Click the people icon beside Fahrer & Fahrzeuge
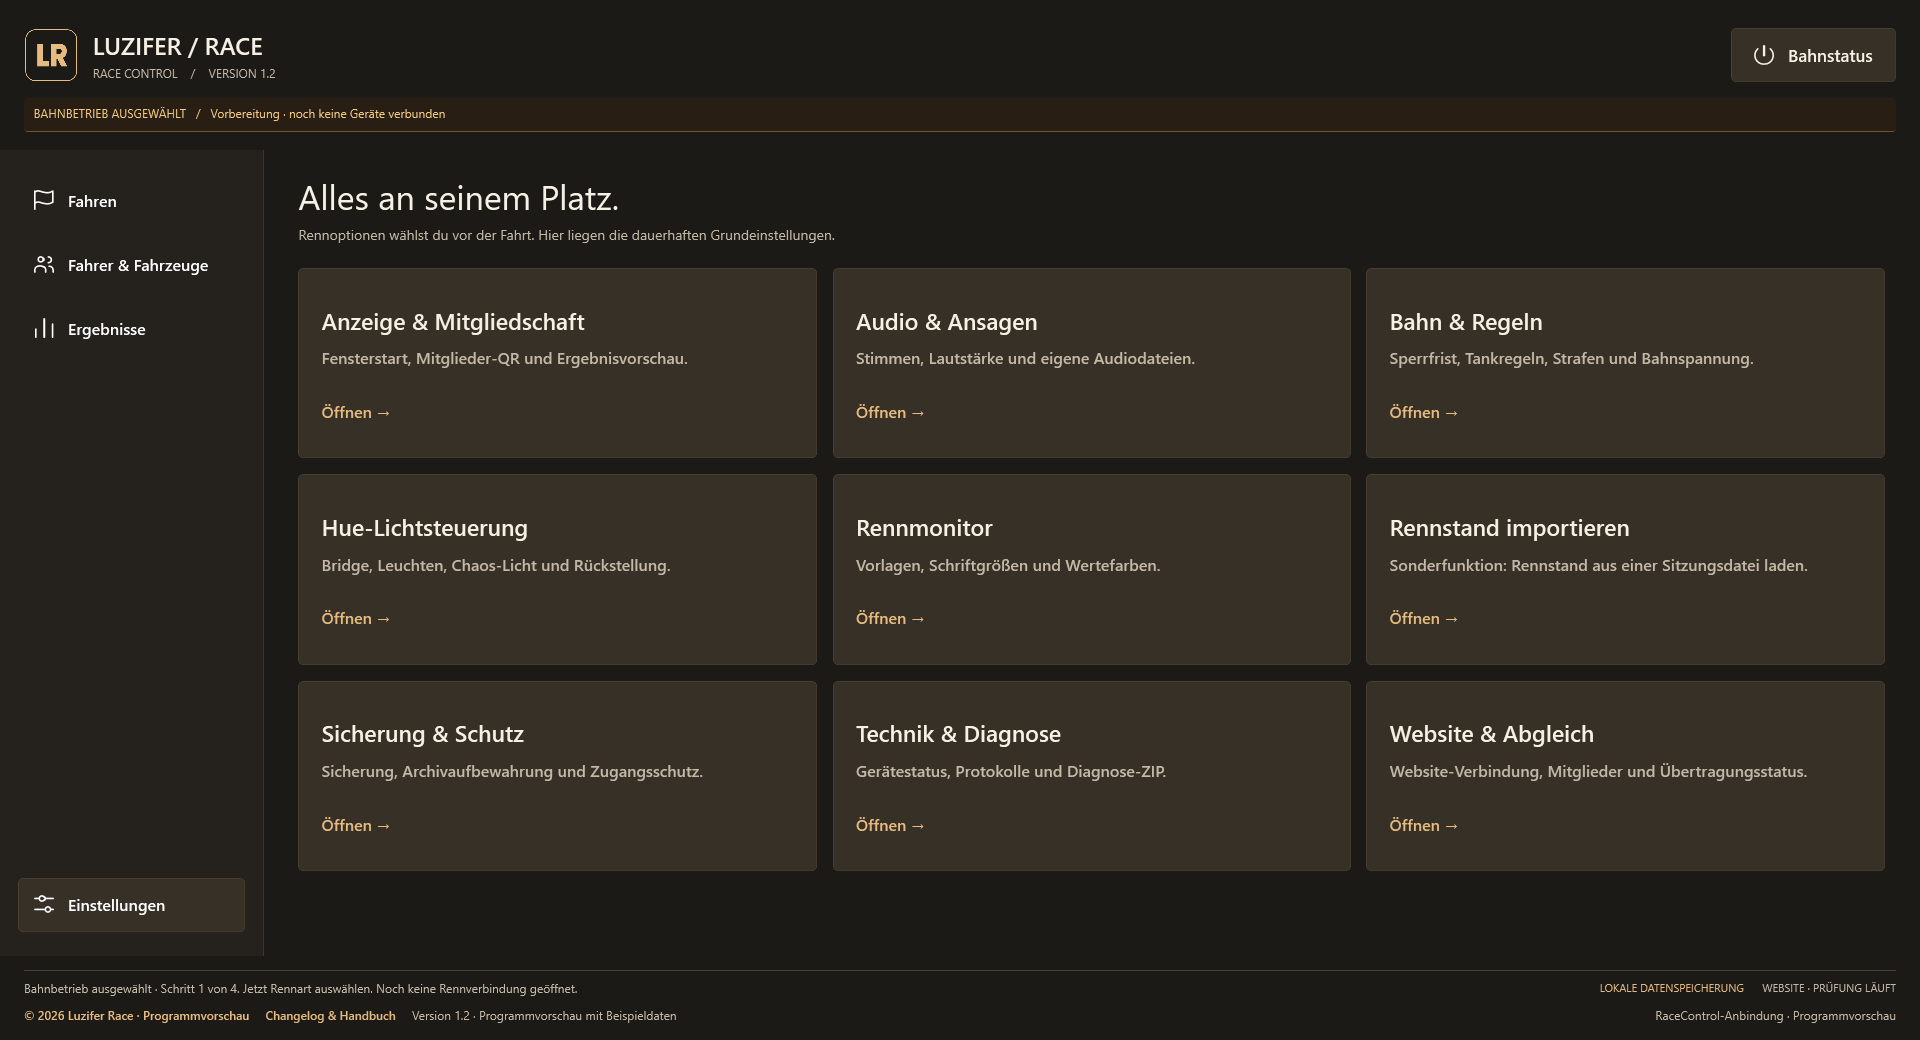The image size is (1920, 1040). tap(44, 265)
